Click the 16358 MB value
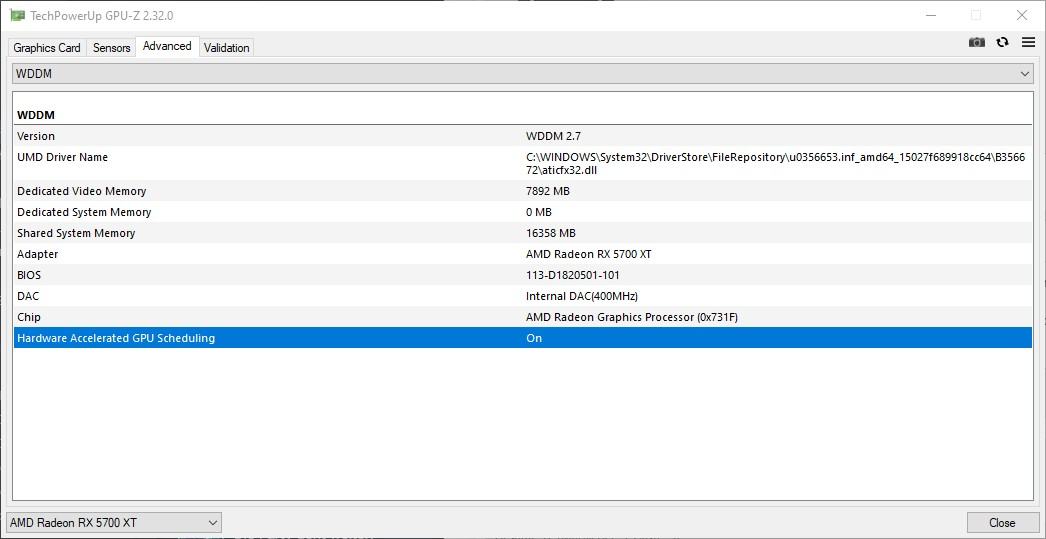1046x539 pixels. [550, 233]
